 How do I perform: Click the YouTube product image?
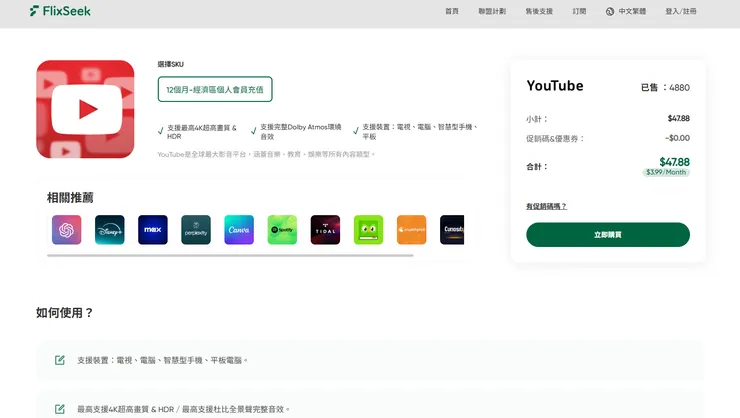tap(85, 109)
